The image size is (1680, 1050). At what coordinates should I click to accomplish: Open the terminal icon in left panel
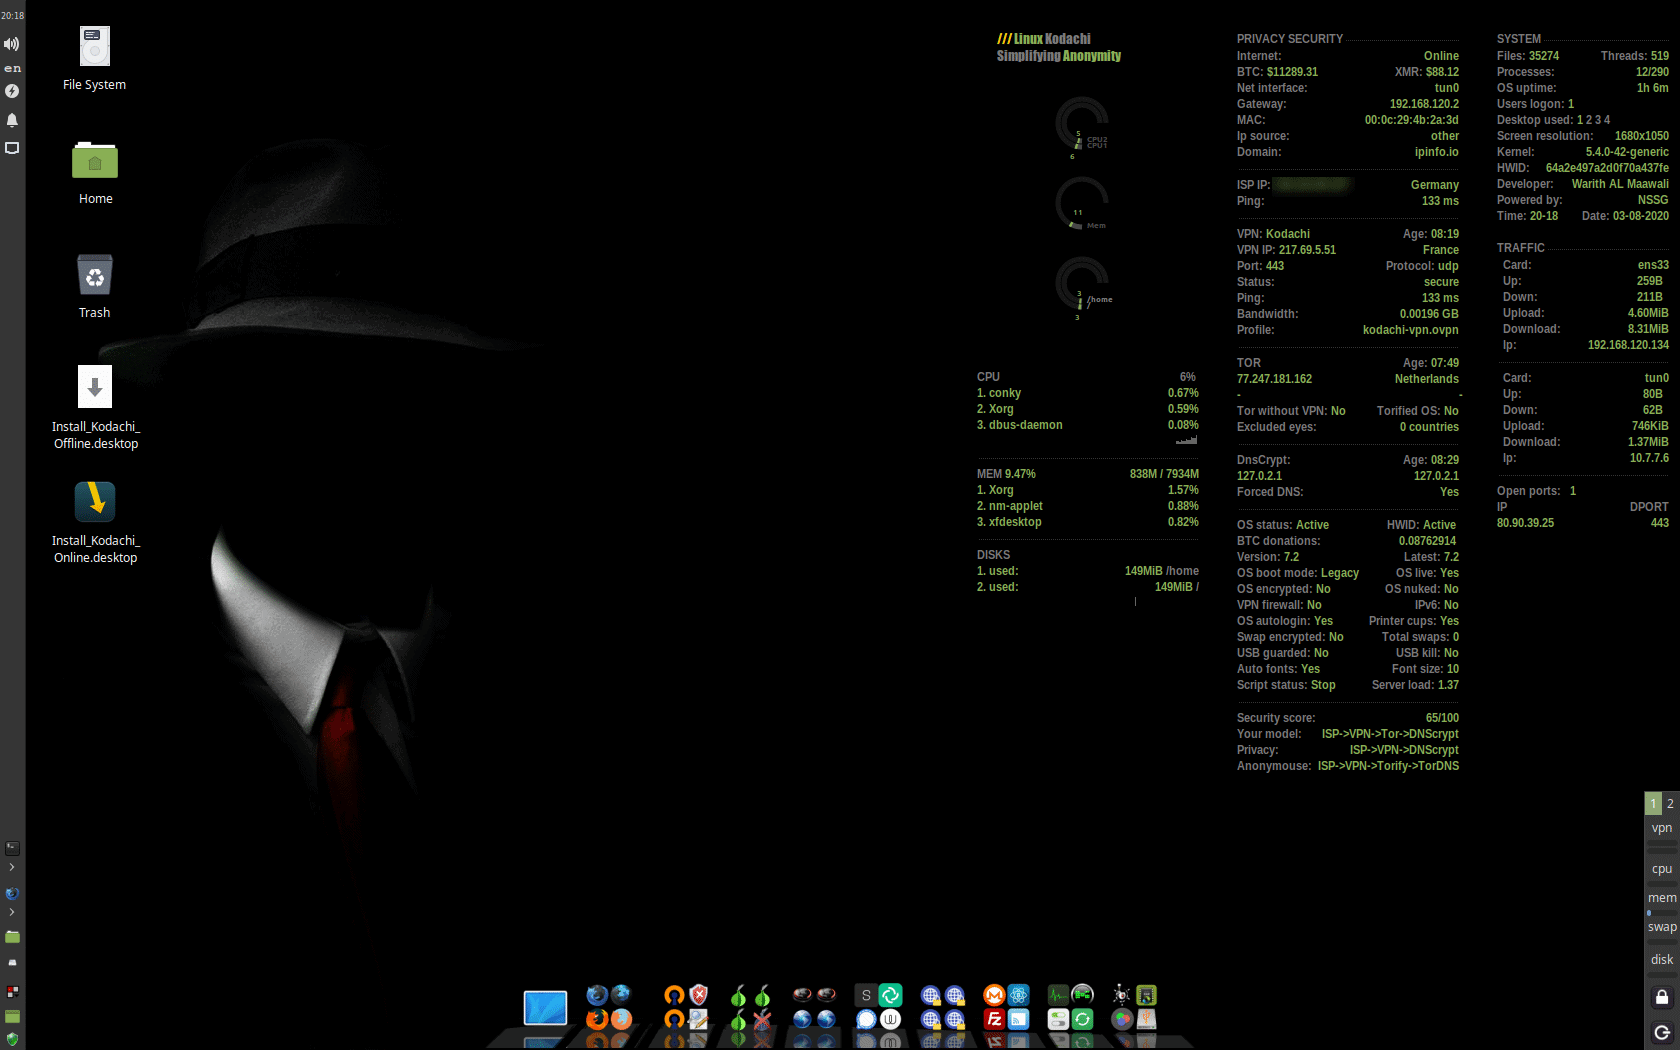click(x=12, y=848)
